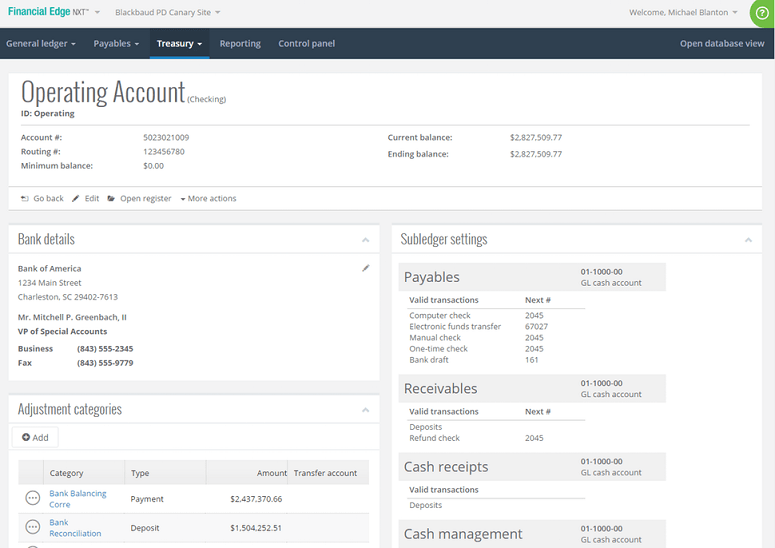Click Open register in the action bar
Image resolution: width=775 pixels, height=548 pixels.
tap(139, 198)
